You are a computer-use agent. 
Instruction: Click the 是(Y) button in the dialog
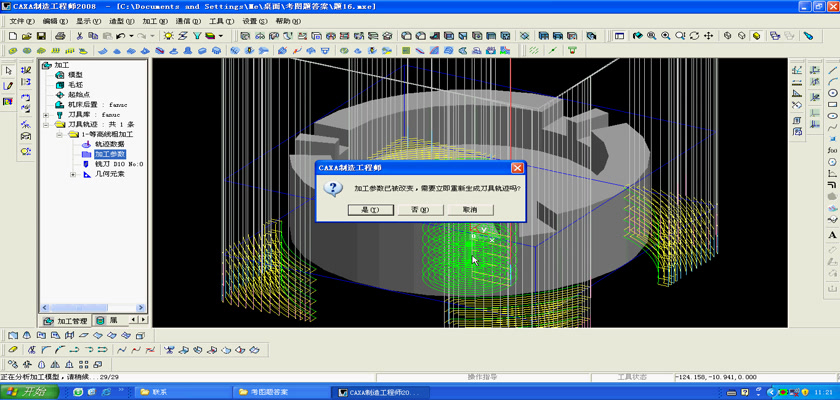[371, 210]
